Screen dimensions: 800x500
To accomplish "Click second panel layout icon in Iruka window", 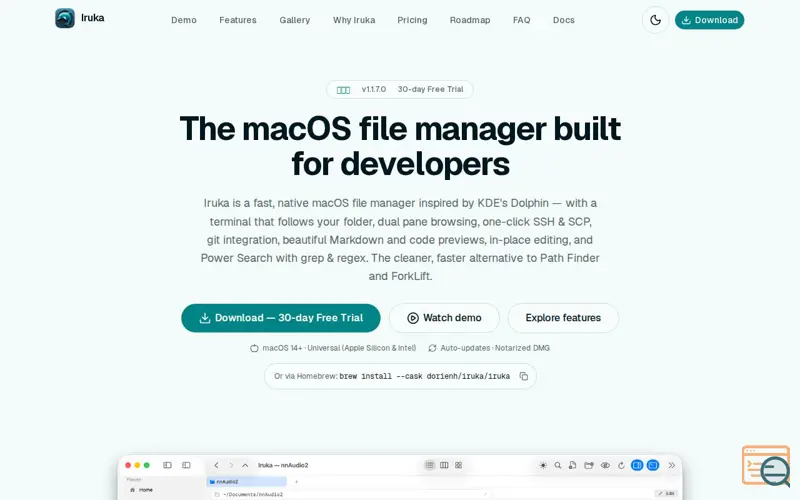I will [186, 465].
